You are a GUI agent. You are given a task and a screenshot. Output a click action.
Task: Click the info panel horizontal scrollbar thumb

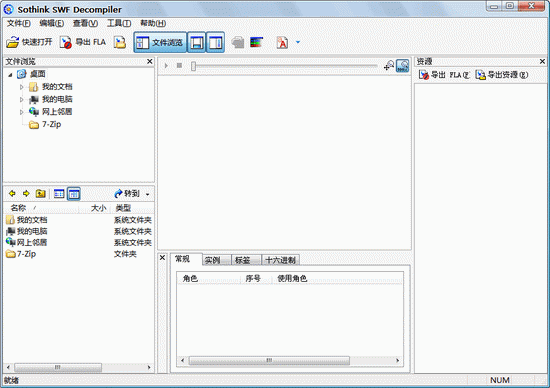[x=269, y=360]
